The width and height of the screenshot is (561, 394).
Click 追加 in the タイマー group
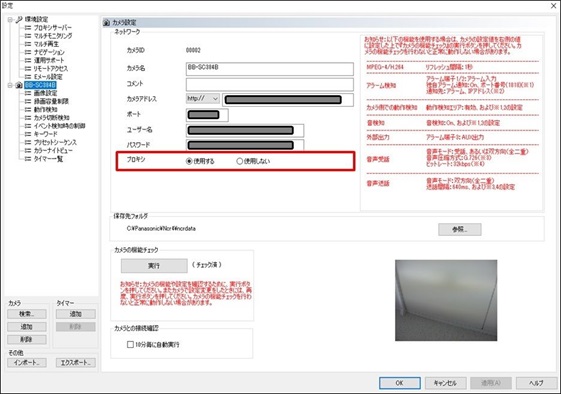tap(75, 314)
